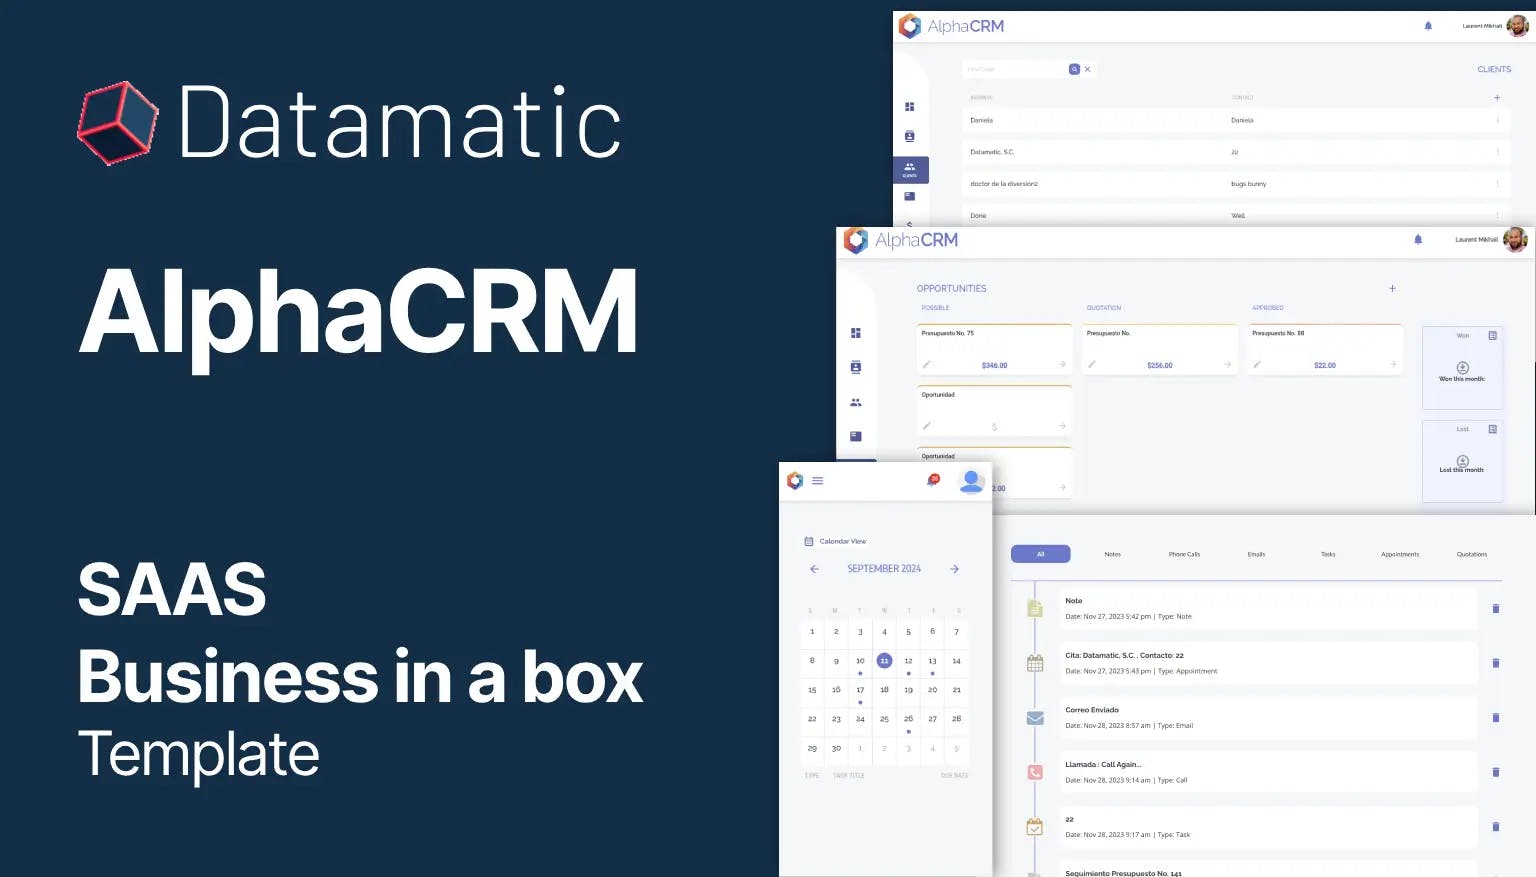Edit Presupuesto No. 88 with pencil icon
Image resolution: width=1536 pixels, height=877 pixels.
coord(1257,365)
